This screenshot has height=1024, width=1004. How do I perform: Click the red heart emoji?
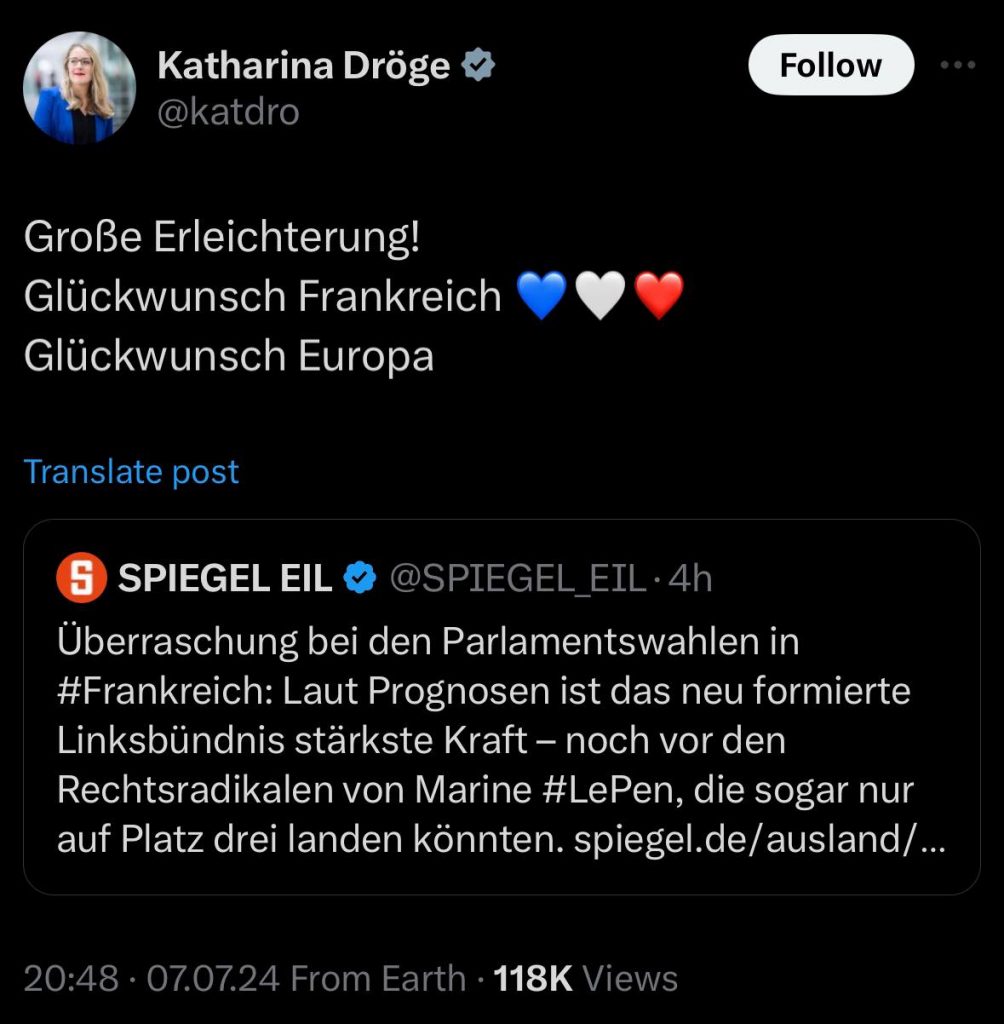[x=659, y=296]
